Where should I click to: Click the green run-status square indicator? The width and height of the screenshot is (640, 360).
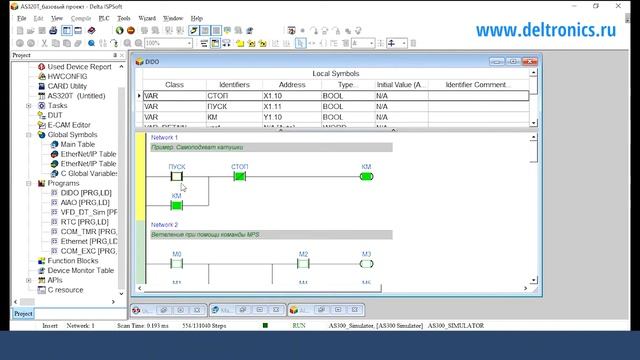point(265,325)
